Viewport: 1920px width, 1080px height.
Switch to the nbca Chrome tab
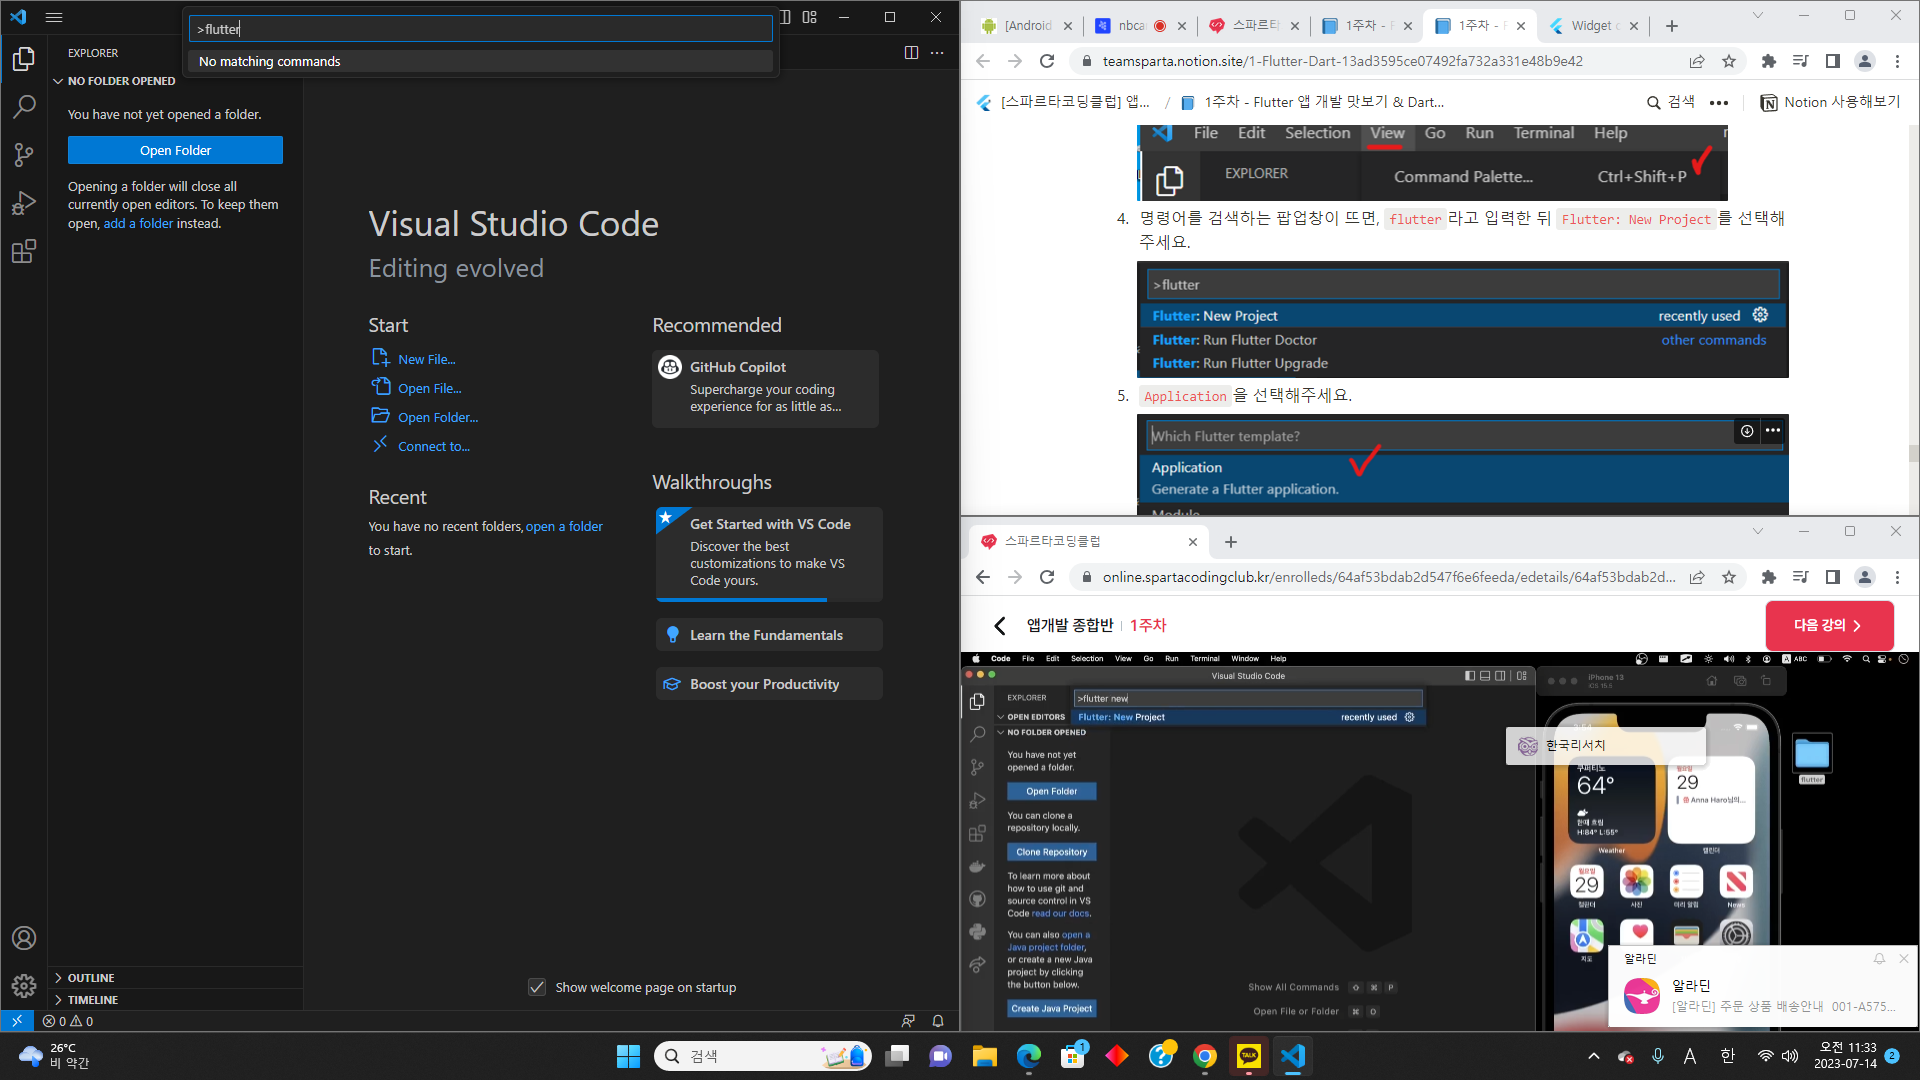(1139, 26)
